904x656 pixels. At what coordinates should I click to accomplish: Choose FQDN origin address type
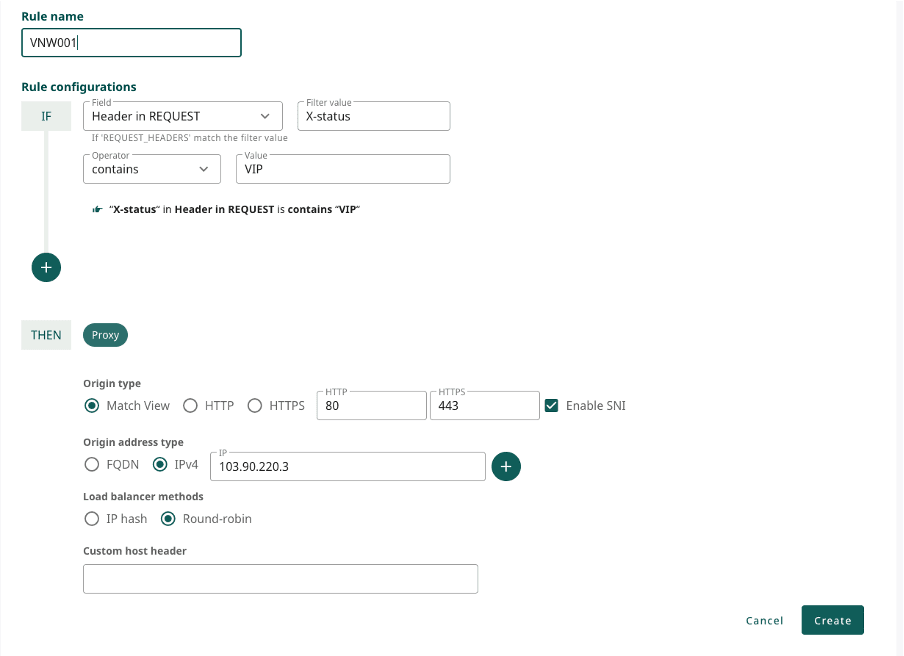92,465
